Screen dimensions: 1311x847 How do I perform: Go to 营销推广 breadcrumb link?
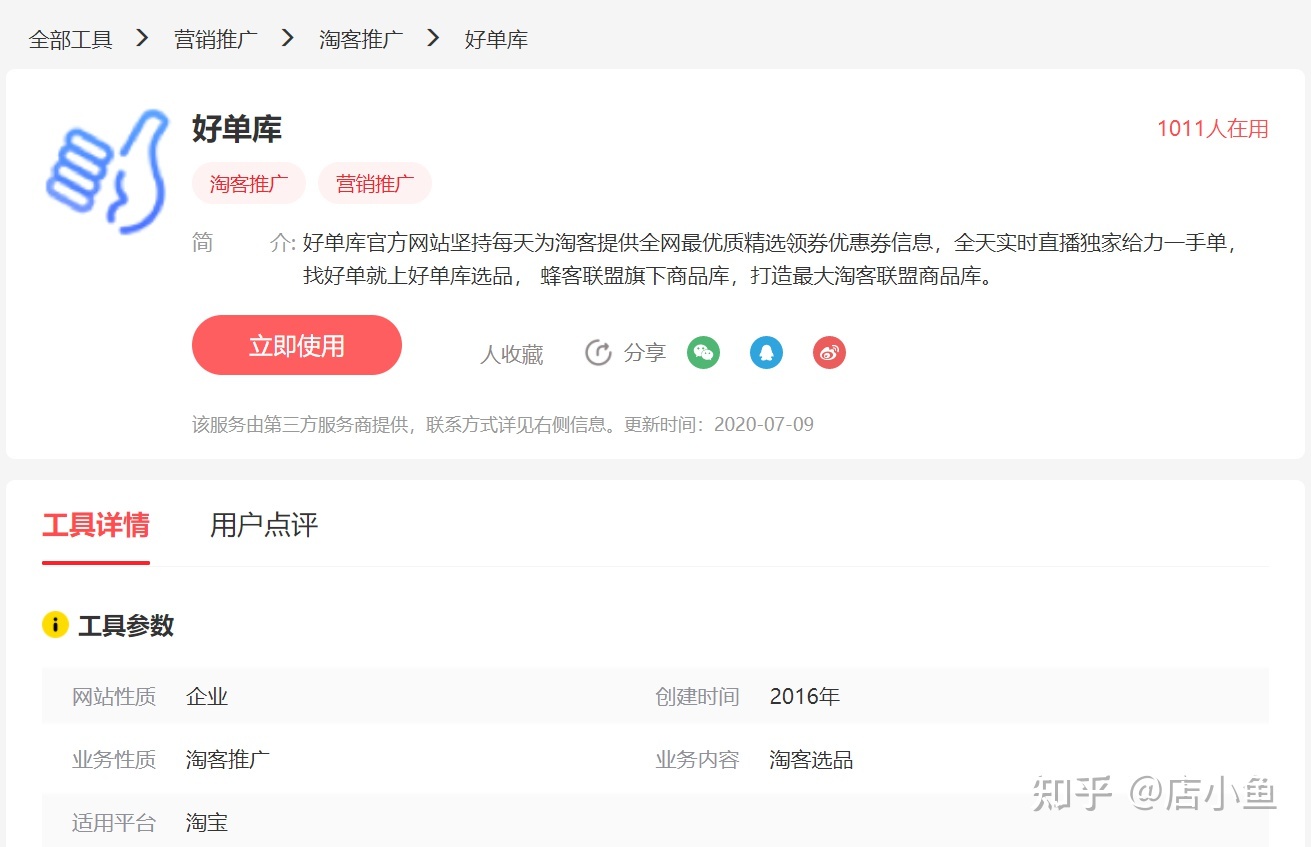(216, 40)
